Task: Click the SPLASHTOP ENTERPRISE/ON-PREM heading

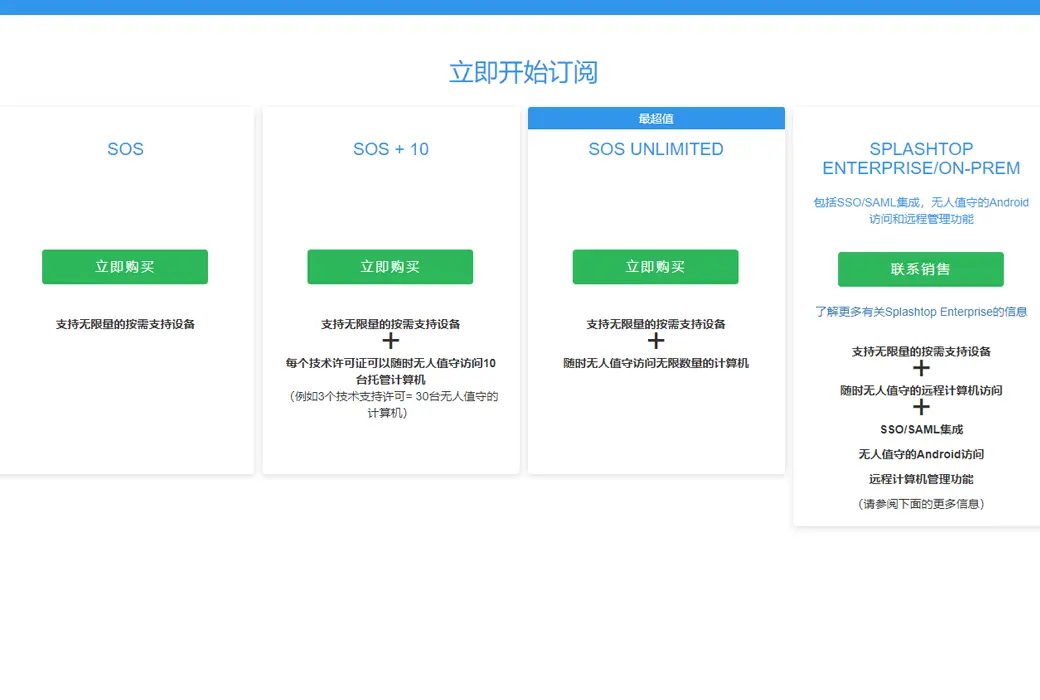Action: (x=921, y=159)
